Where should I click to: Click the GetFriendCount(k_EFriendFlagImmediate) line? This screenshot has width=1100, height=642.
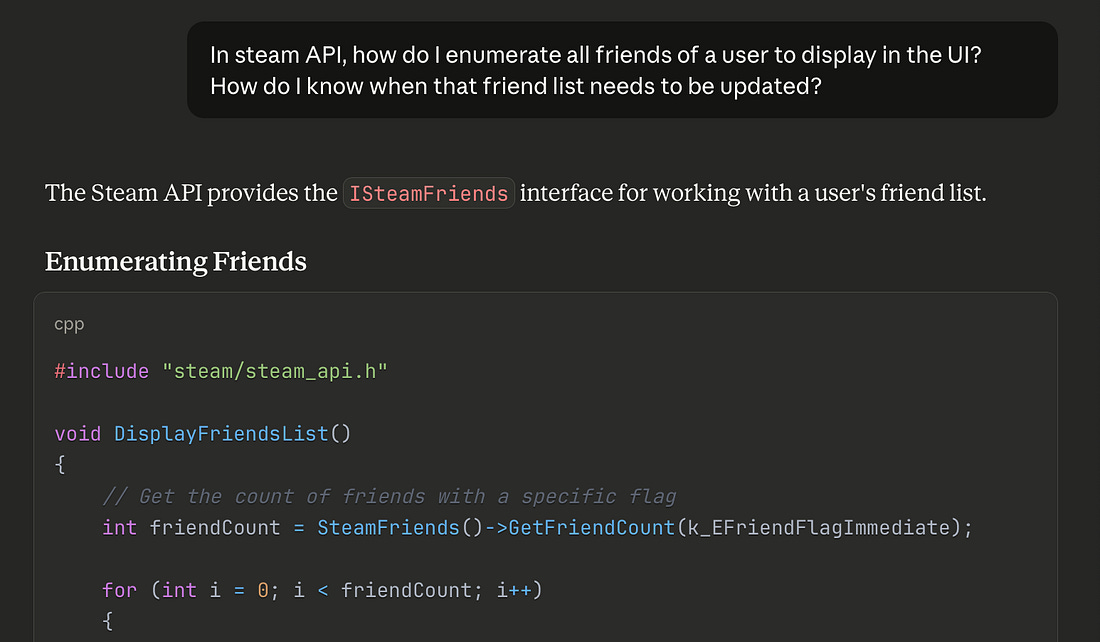[x=537, y=528]
